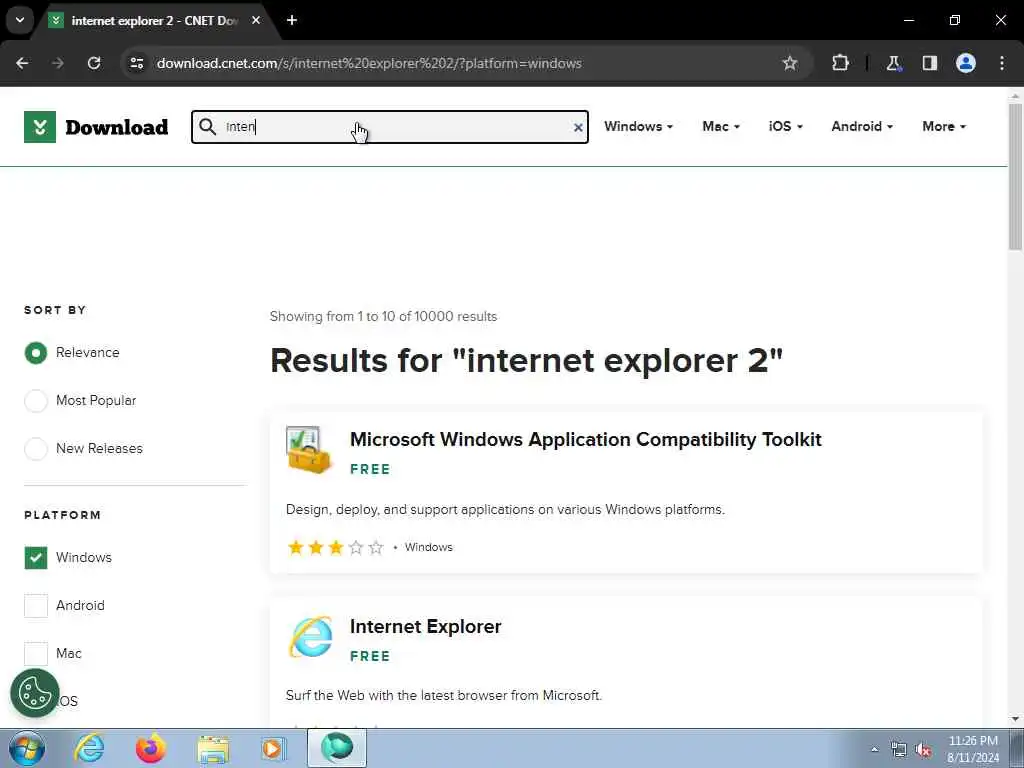Click the FREE label under Internet Explorer
This screenshot has width=1024, height=768.
click(370, 656)
